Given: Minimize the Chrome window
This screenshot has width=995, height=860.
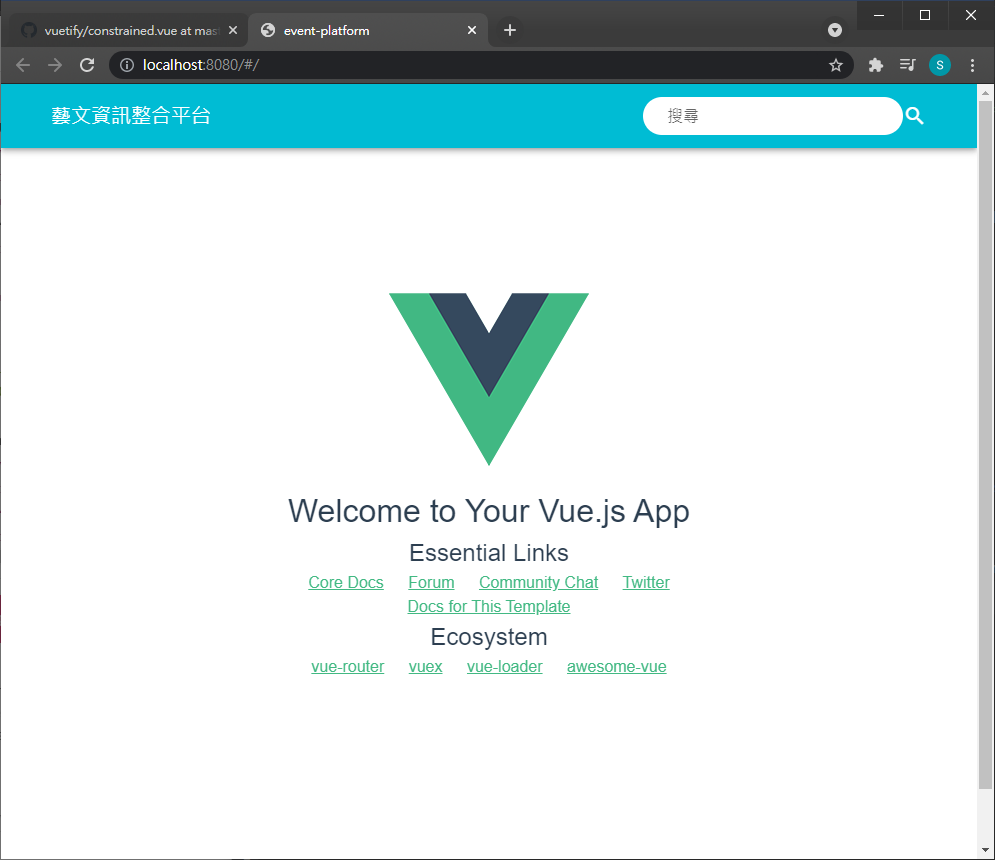Looking at the screenshot, I should click(x=879, y=15).
